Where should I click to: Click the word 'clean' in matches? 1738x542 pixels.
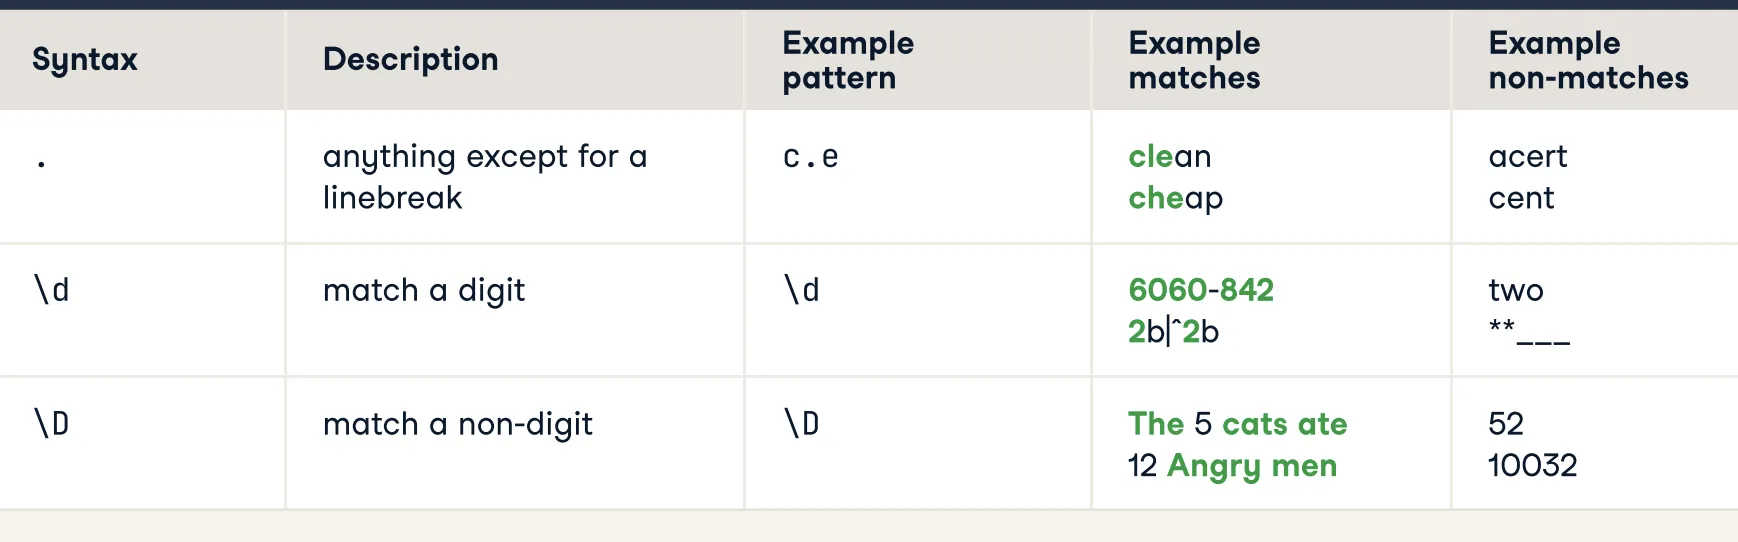(x=1169, y=157)
